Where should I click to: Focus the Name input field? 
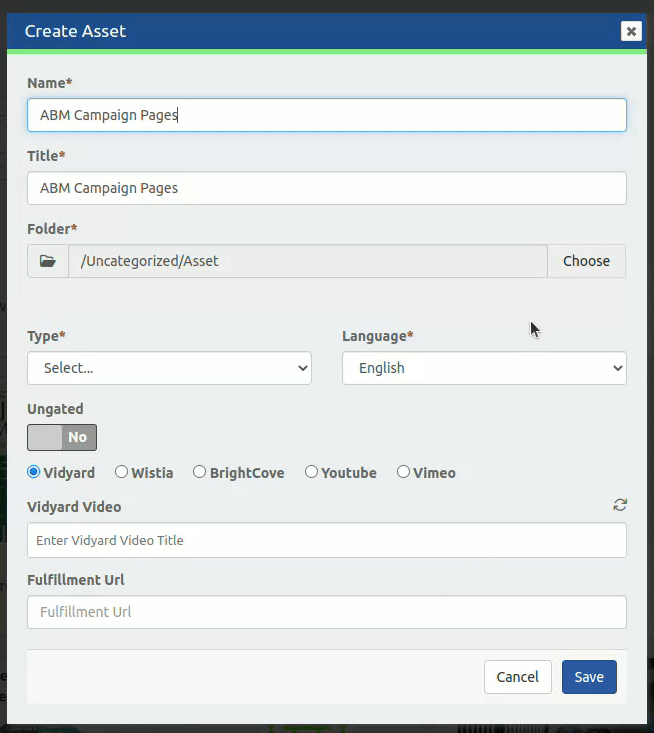tap(327, 115)
